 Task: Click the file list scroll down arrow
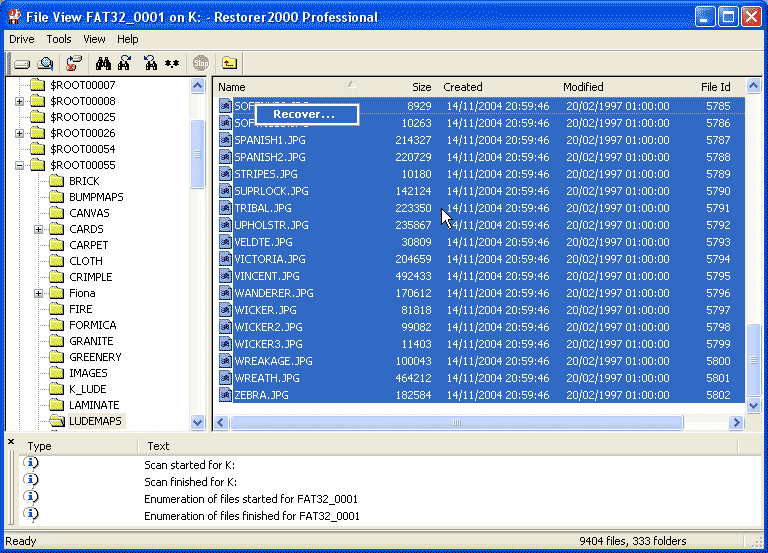(x=753, y=405)
